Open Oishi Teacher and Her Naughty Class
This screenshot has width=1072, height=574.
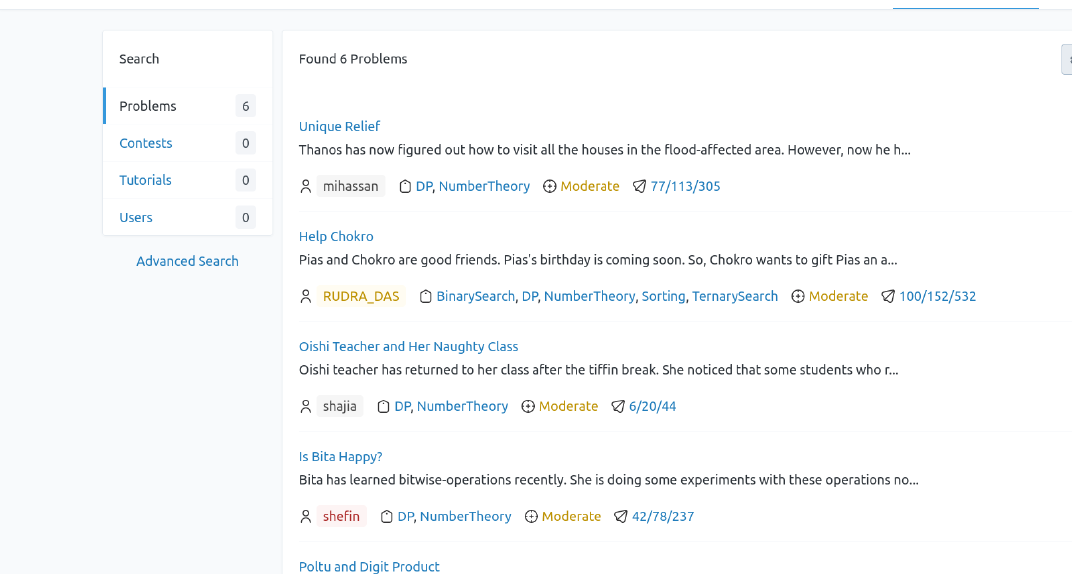click(x=408, y=346)
